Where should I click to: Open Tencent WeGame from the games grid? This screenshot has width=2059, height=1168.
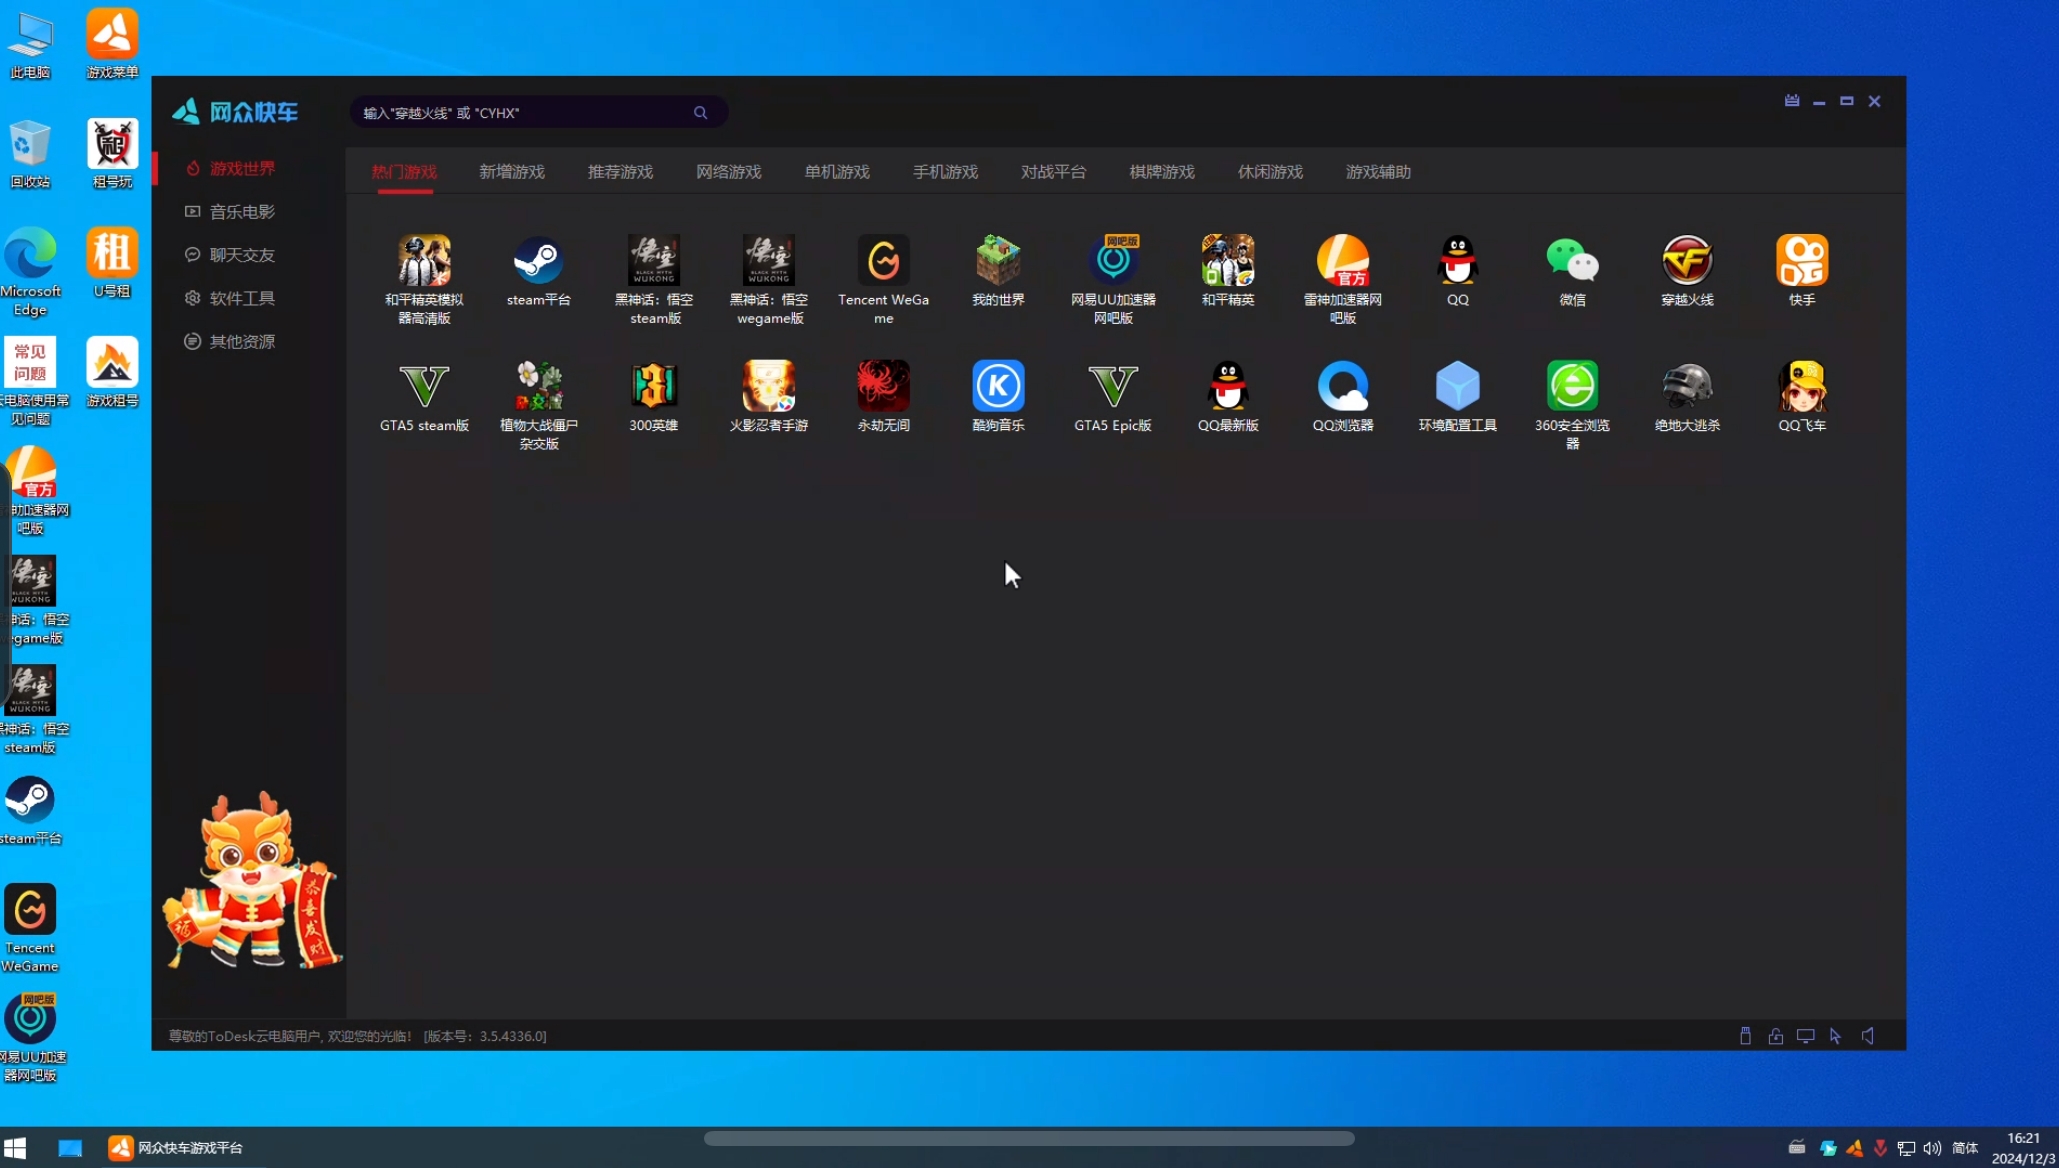883,262
